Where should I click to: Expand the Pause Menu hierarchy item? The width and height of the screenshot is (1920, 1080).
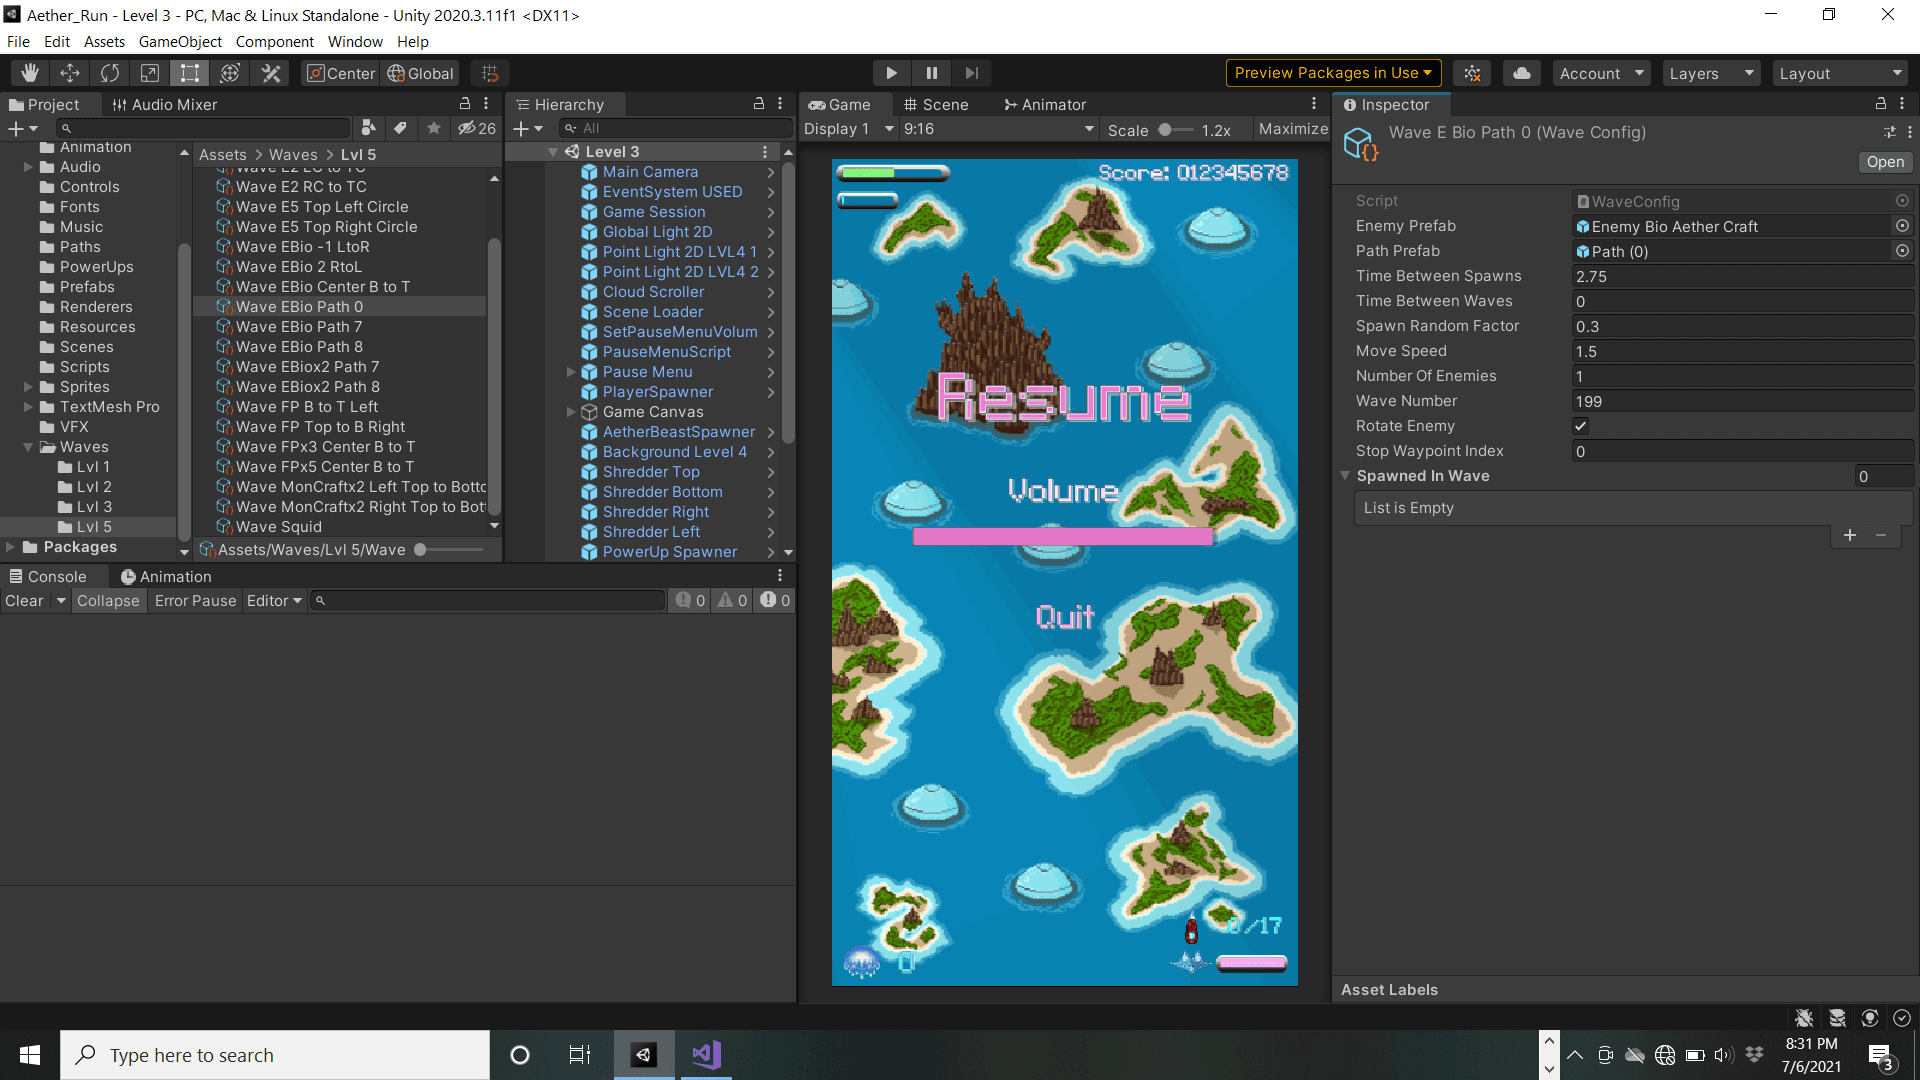tap(571, 372)
